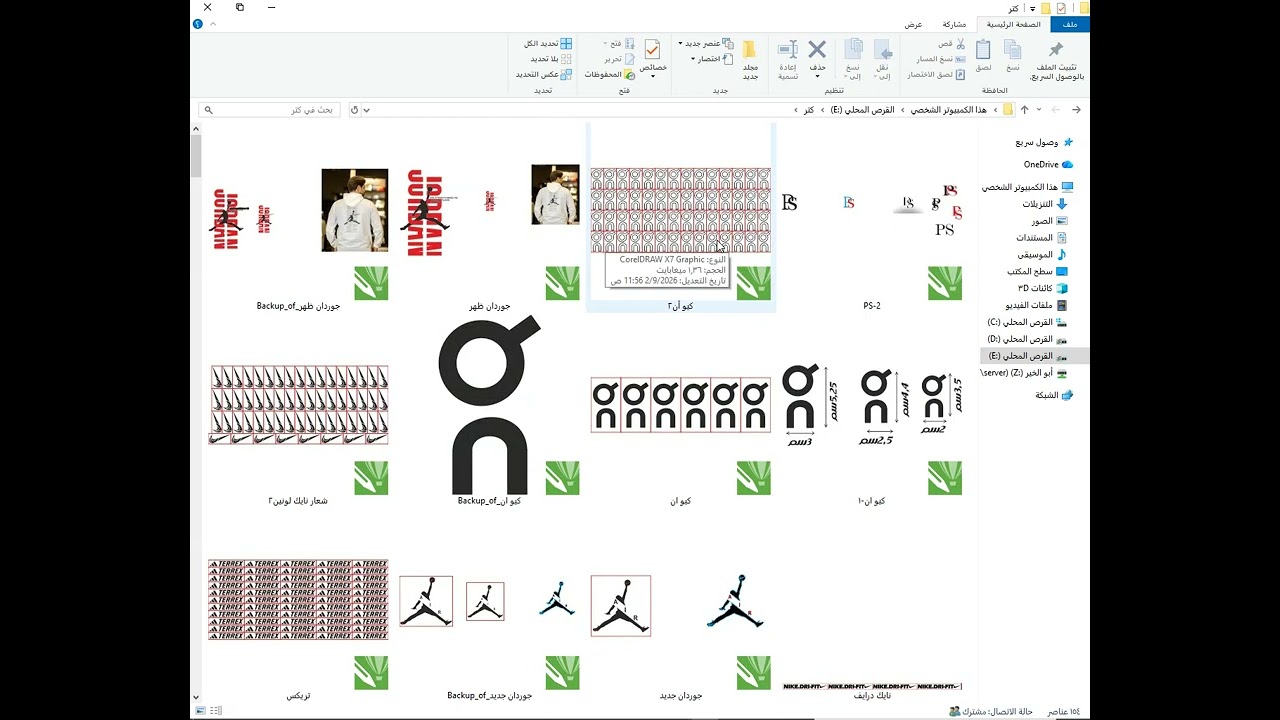Open Desktop (سطح المكتب) in sidebar
This screenshot has width=1280, height=720.
pyautogui.click(x=1038, y=271)
